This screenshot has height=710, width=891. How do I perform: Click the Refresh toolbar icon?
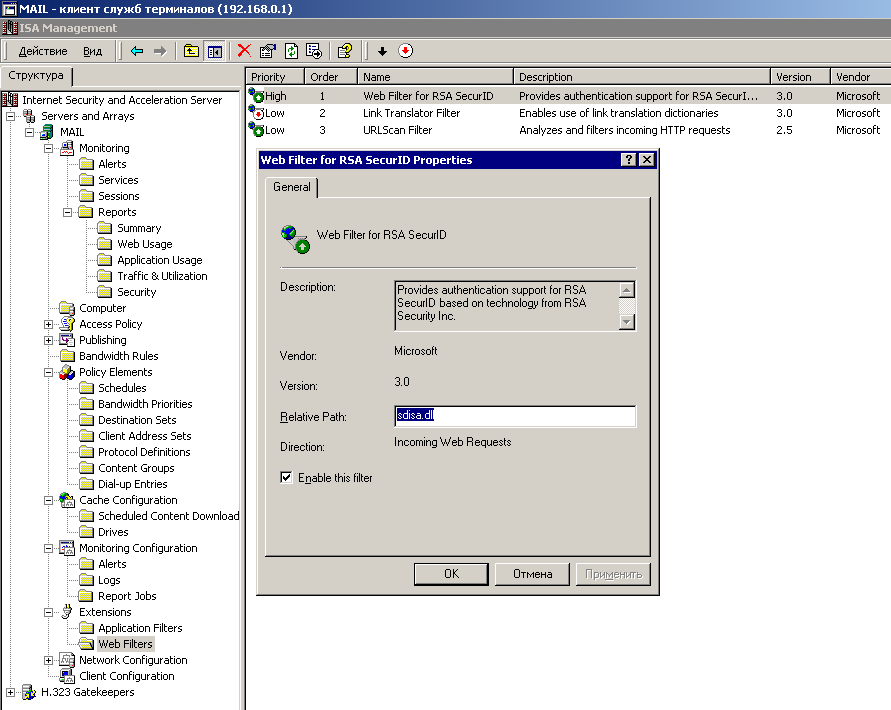pyautogui.click(x=292, y=51)
